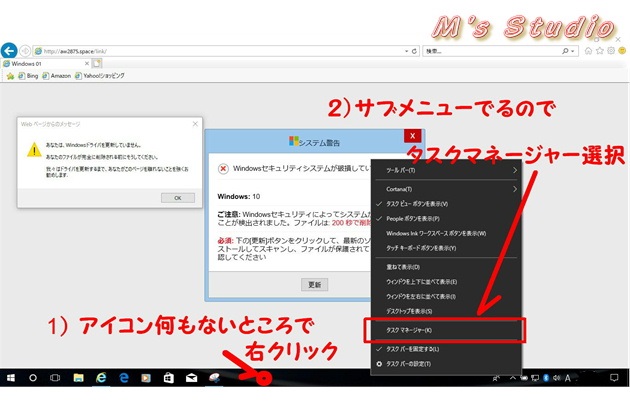The image size is (630, 420).
Task: Expand the ツールバー(T) submenu
Action: pyautogui.click(x=446, y=170)
